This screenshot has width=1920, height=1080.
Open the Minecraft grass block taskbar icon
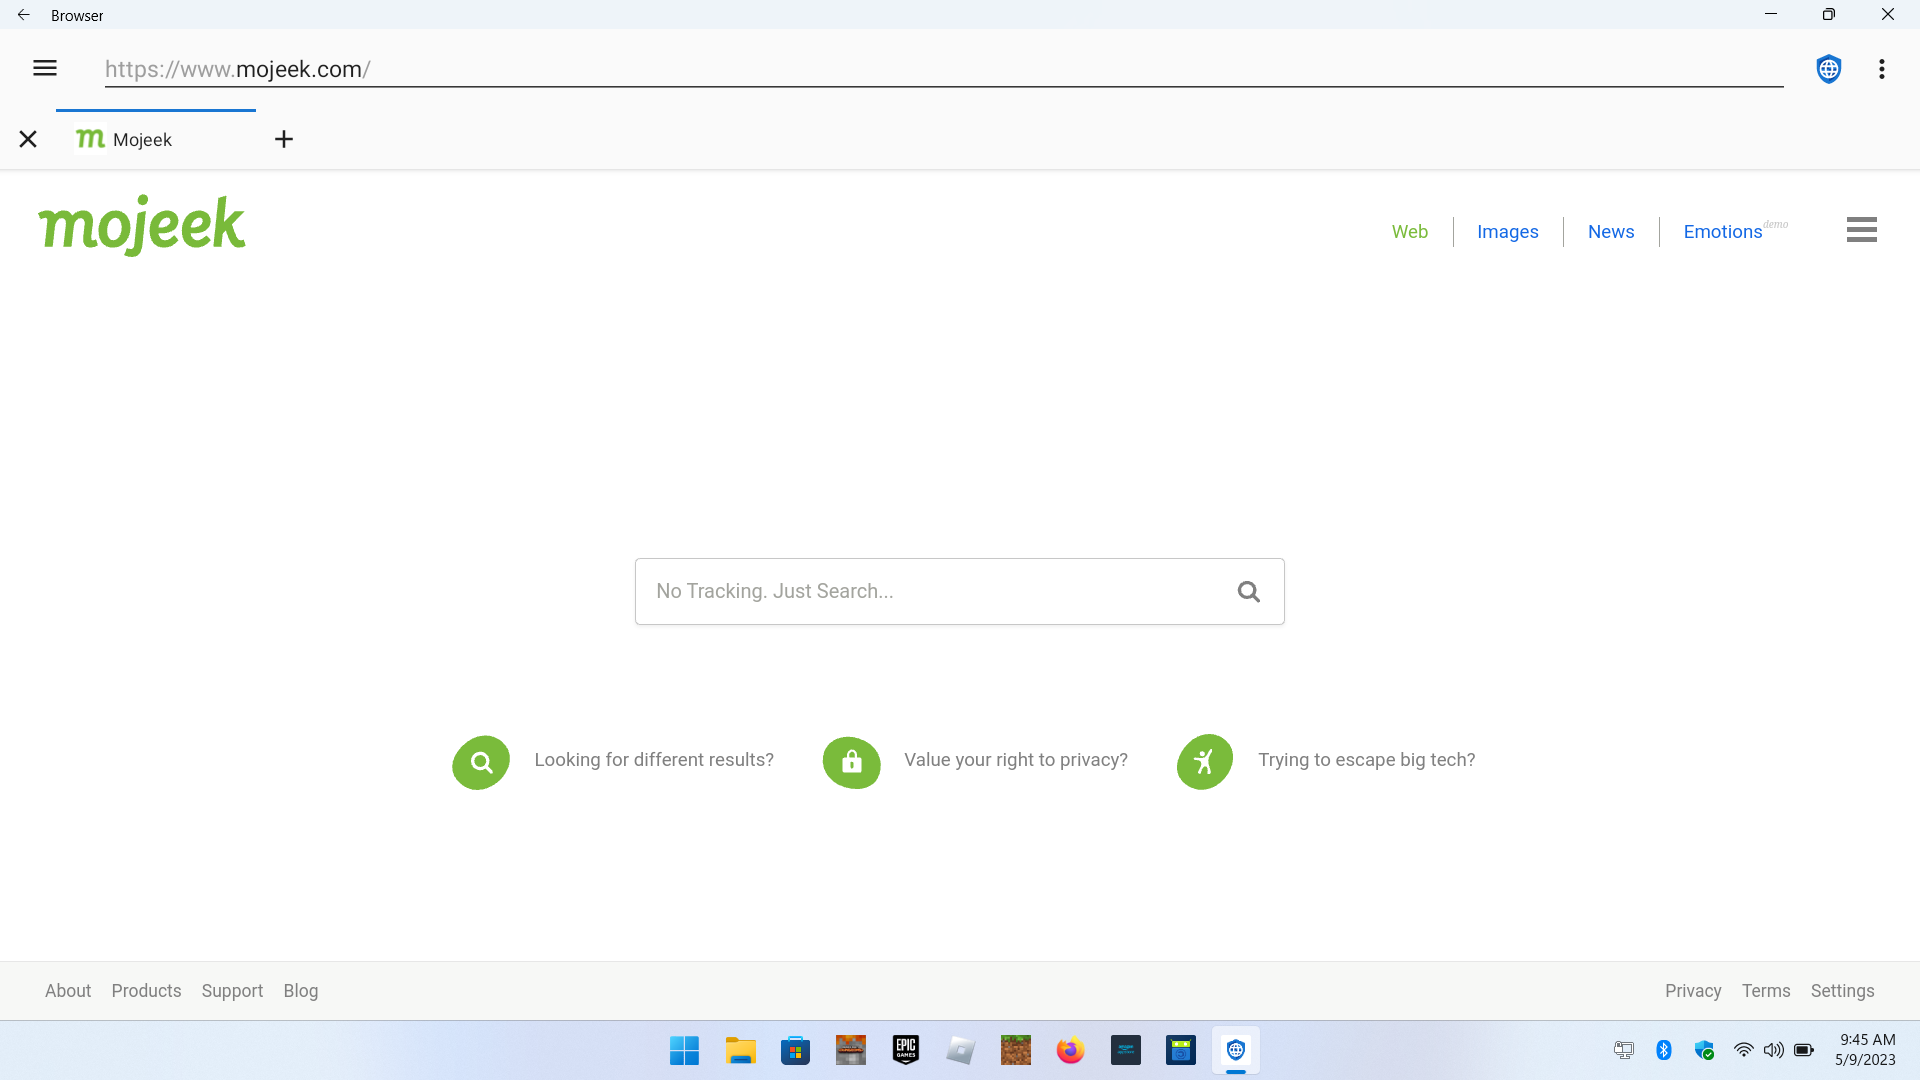(x=1015, y=1050)
